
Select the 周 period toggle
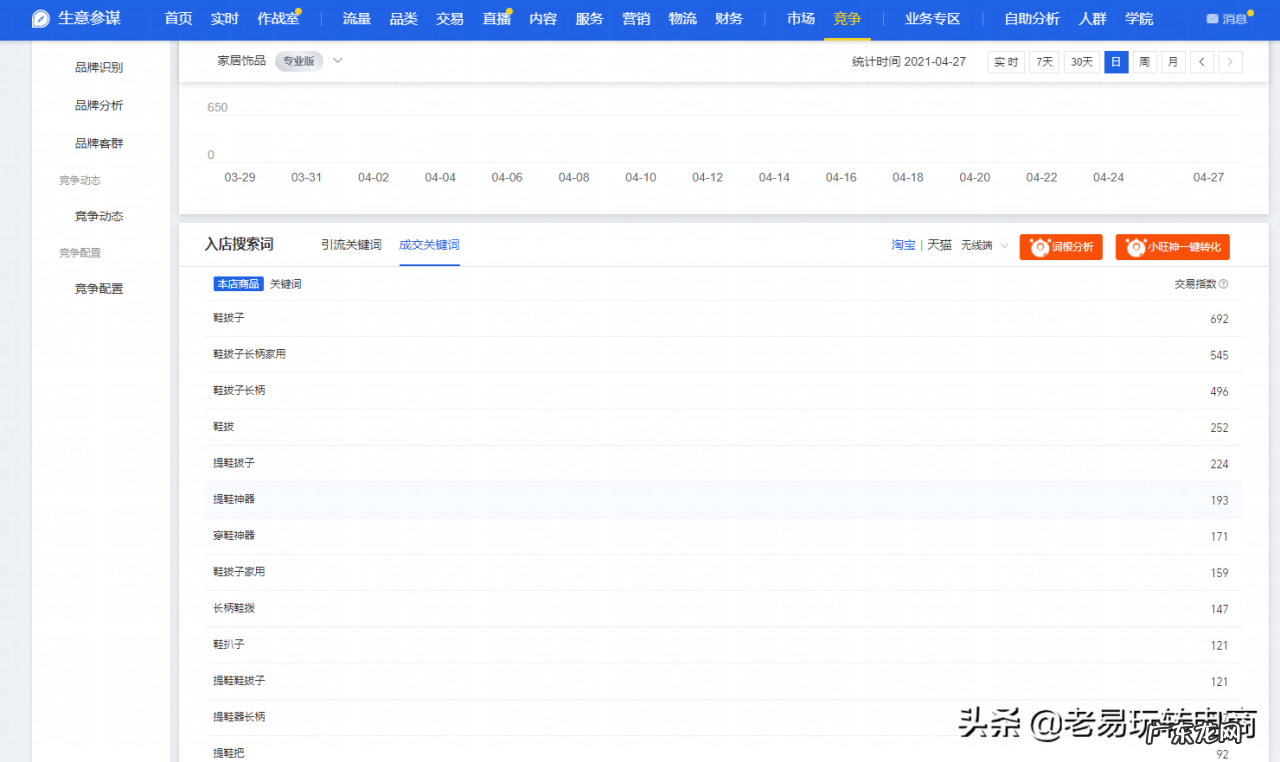[x=1143, y=61]
